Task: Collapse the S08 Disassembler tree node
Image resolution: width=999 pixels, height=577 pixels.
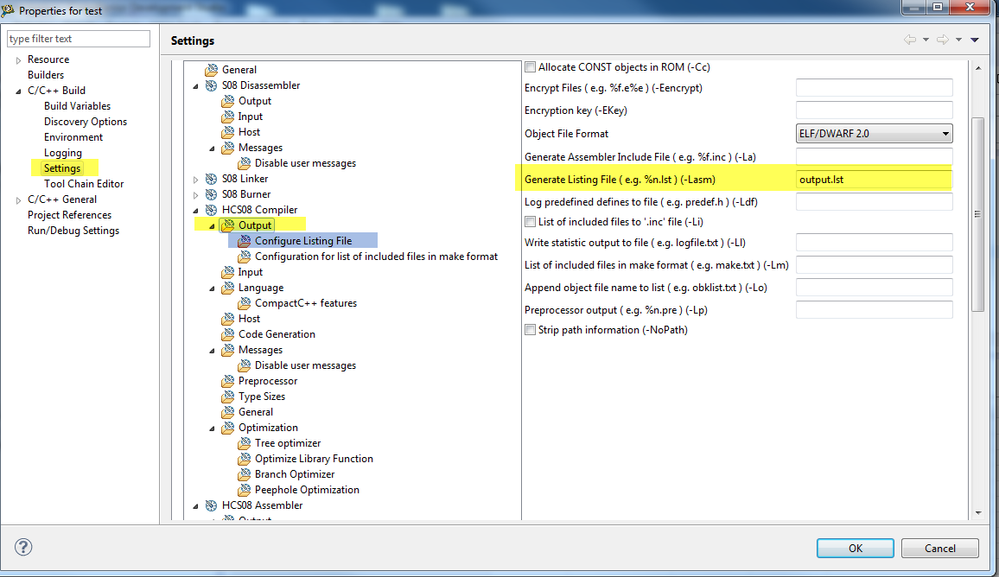Action: (x=196, y=86)
